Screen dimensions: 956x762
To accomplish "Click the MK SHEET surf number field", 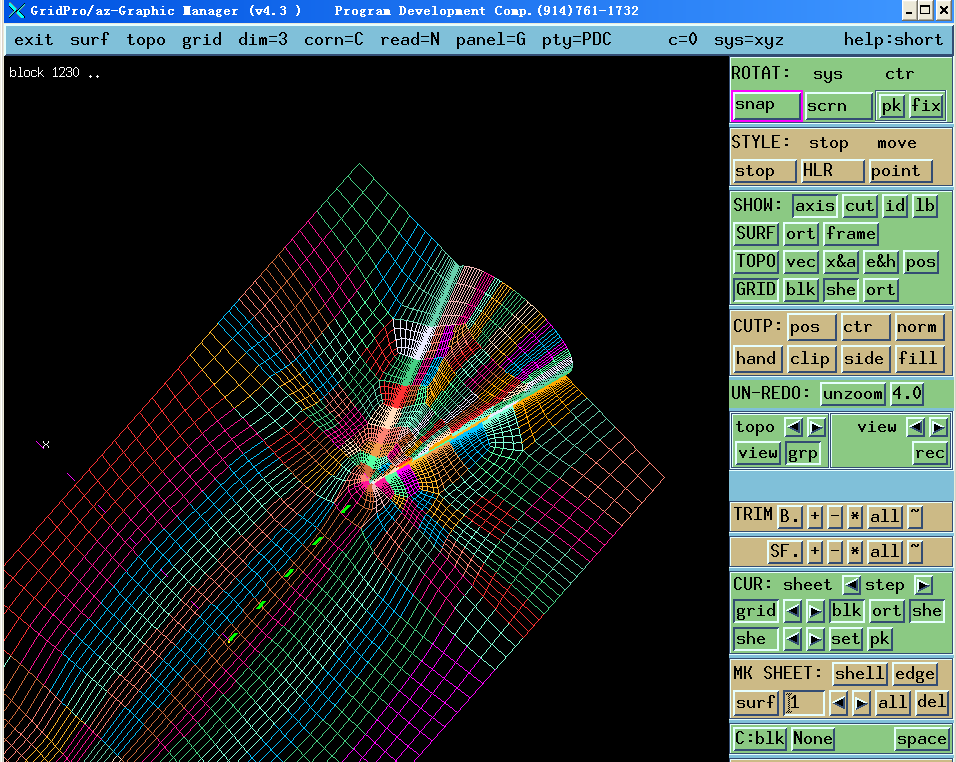I will 805,703.
